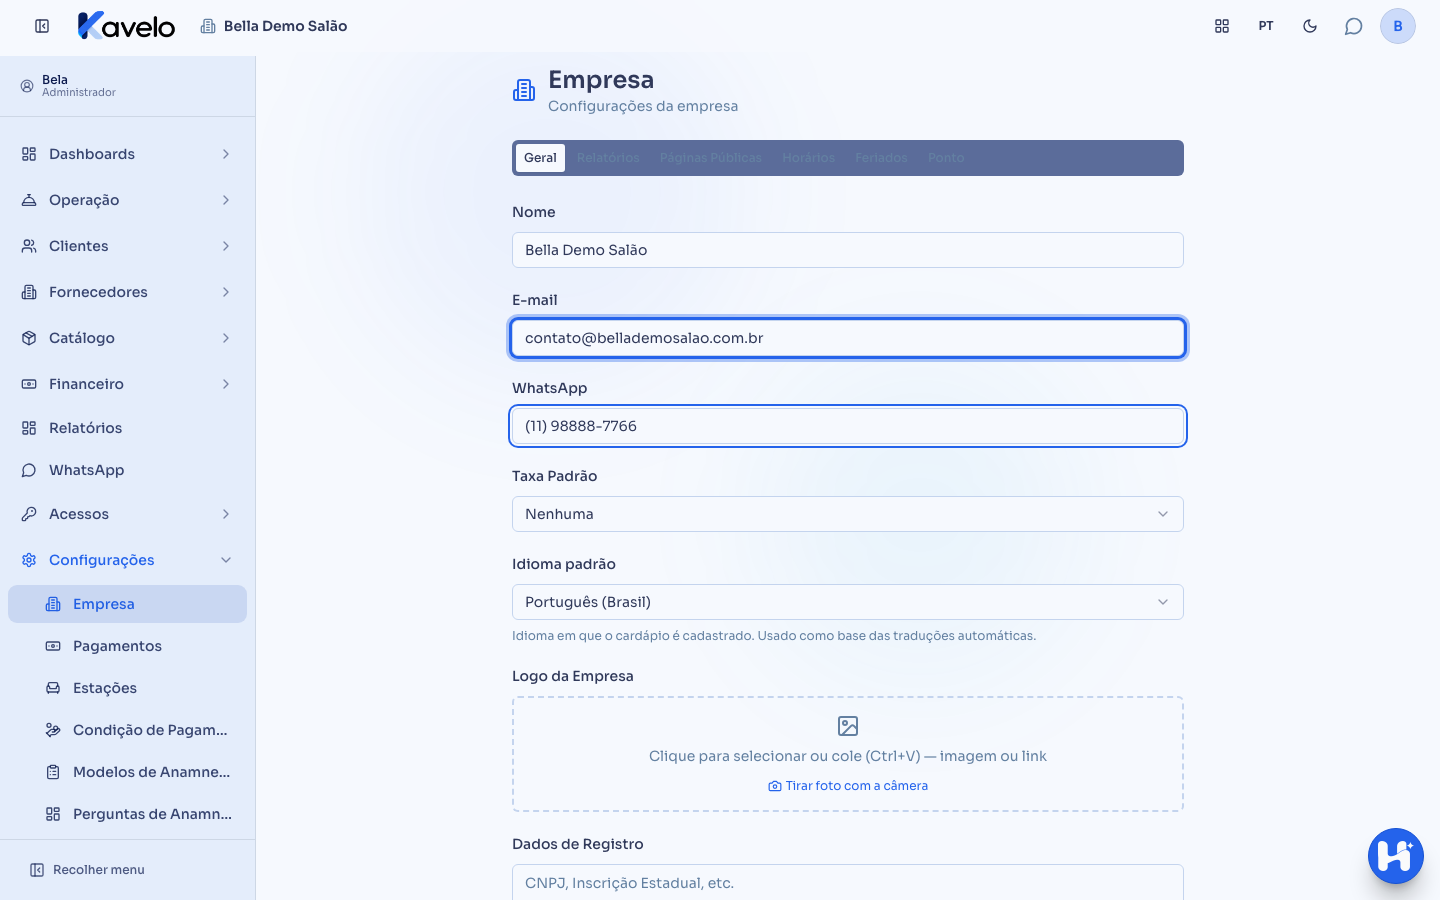Image resolution: width=1440 pixels, height=900 pixels.
Task: Expand the Financeiro menu chevron
Action: pyautogui.click(x=226, y=384)
